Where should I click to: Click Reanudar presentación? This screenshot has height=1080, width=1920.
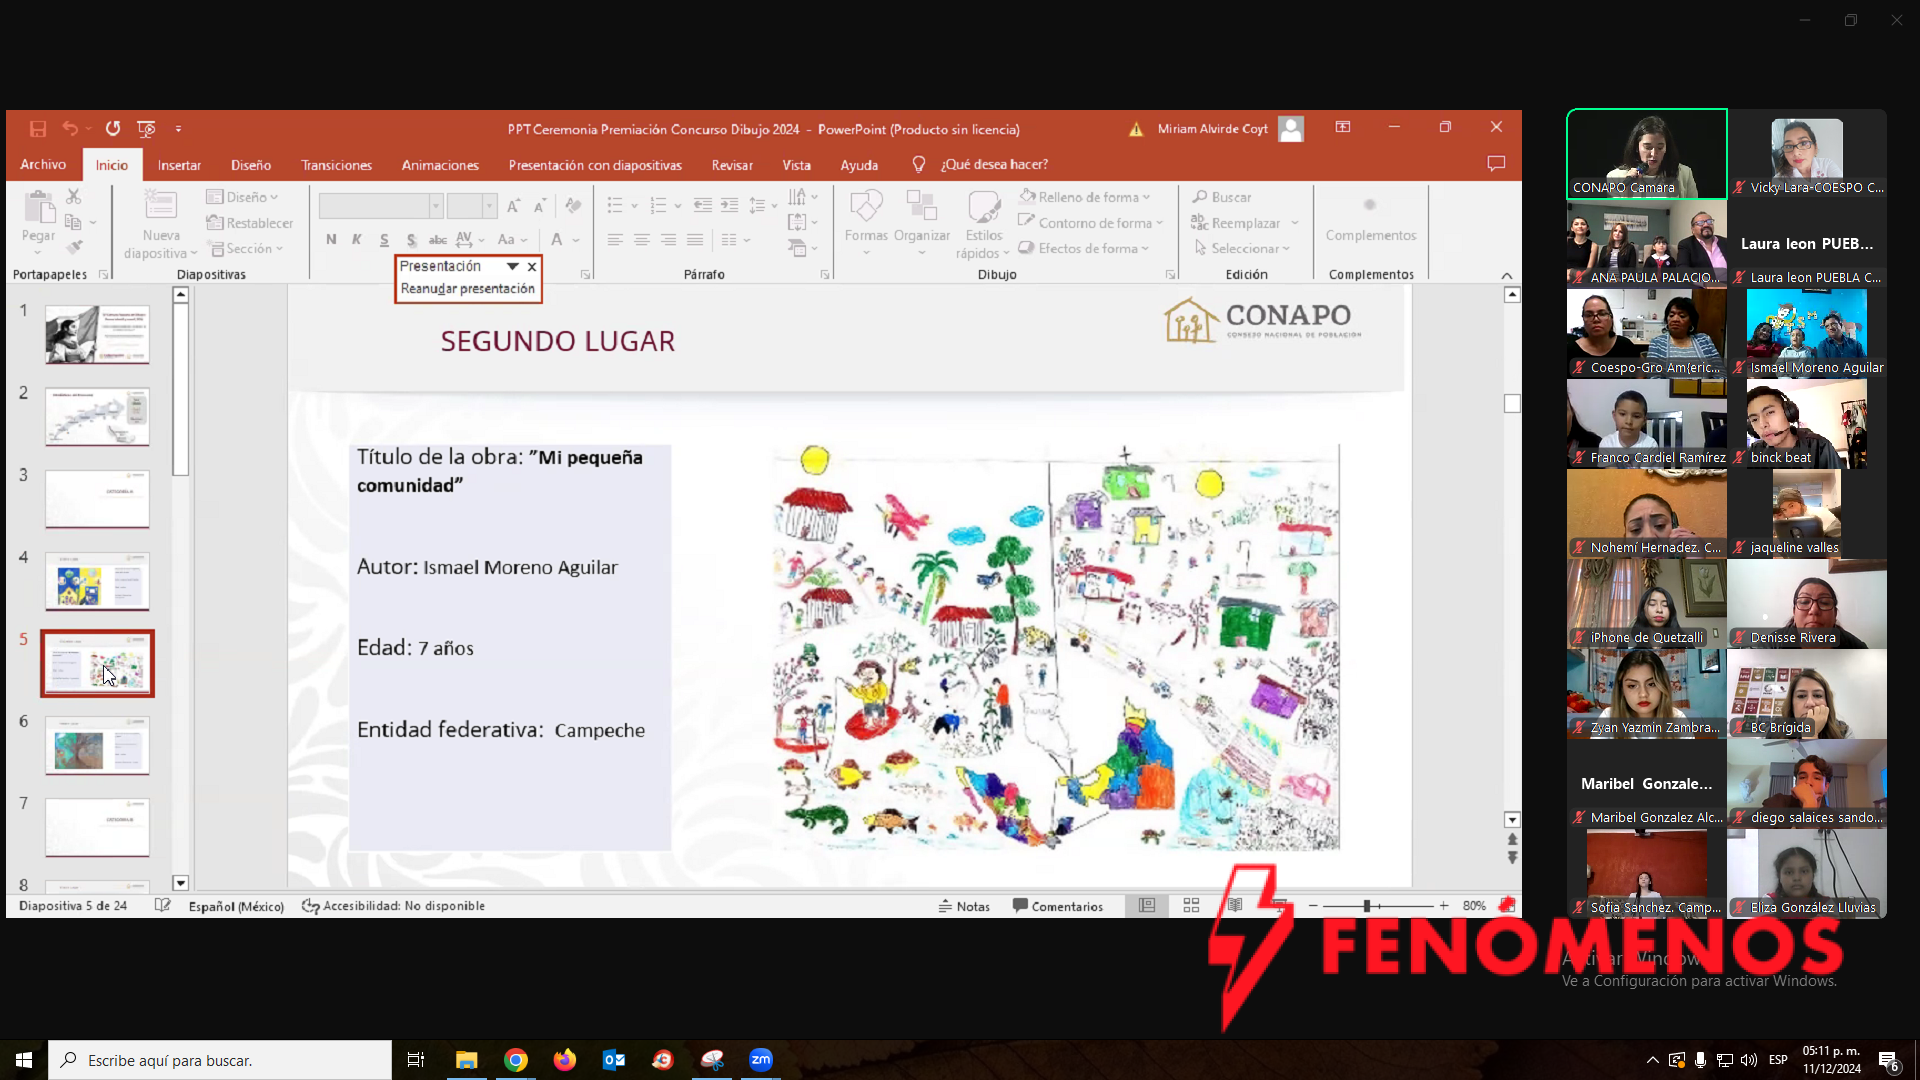467,289
